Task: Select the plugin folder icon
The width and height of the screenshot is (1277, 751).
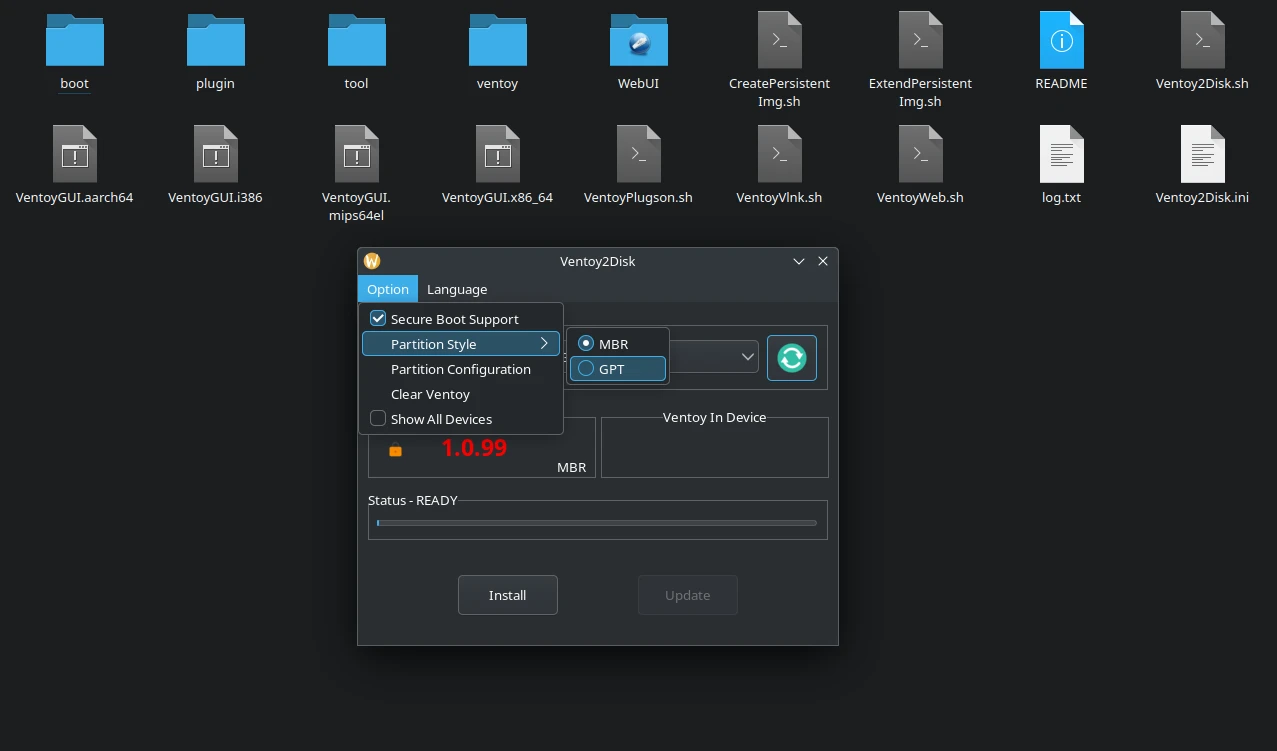Action: [x=216, y=40]
